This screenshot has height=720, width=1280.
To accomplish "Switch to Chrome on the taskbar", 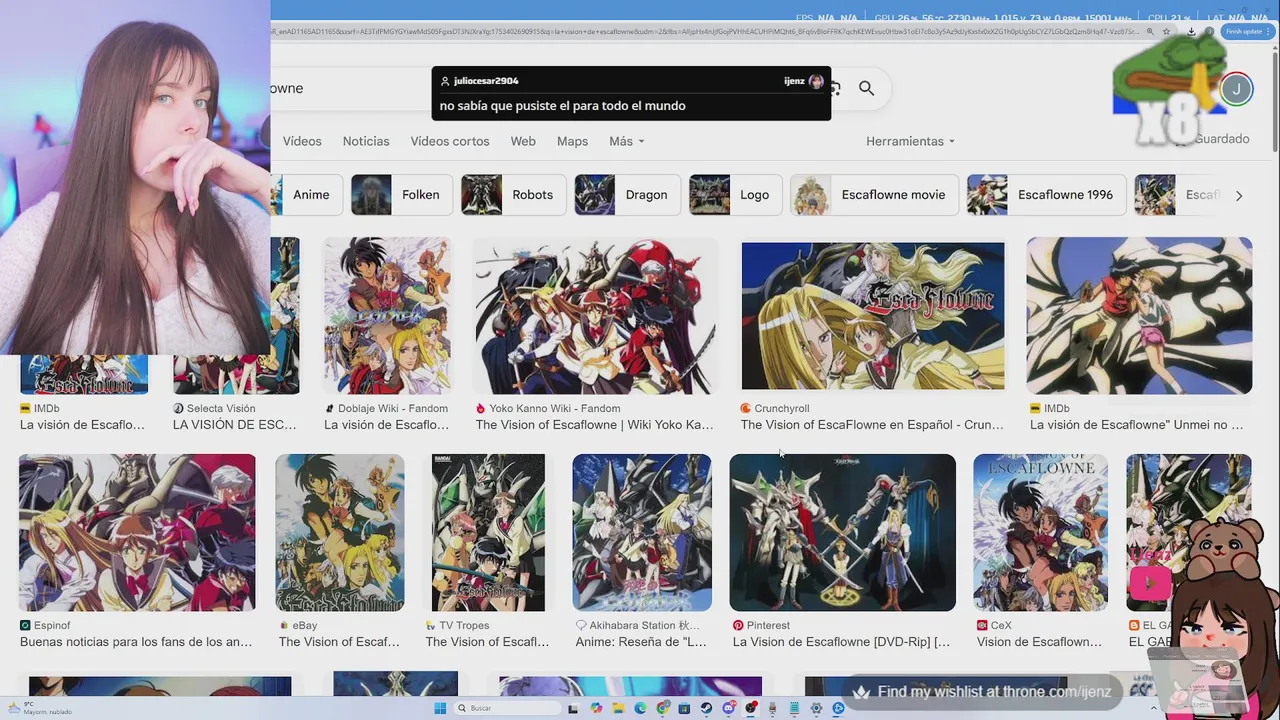I will point(663,708).
